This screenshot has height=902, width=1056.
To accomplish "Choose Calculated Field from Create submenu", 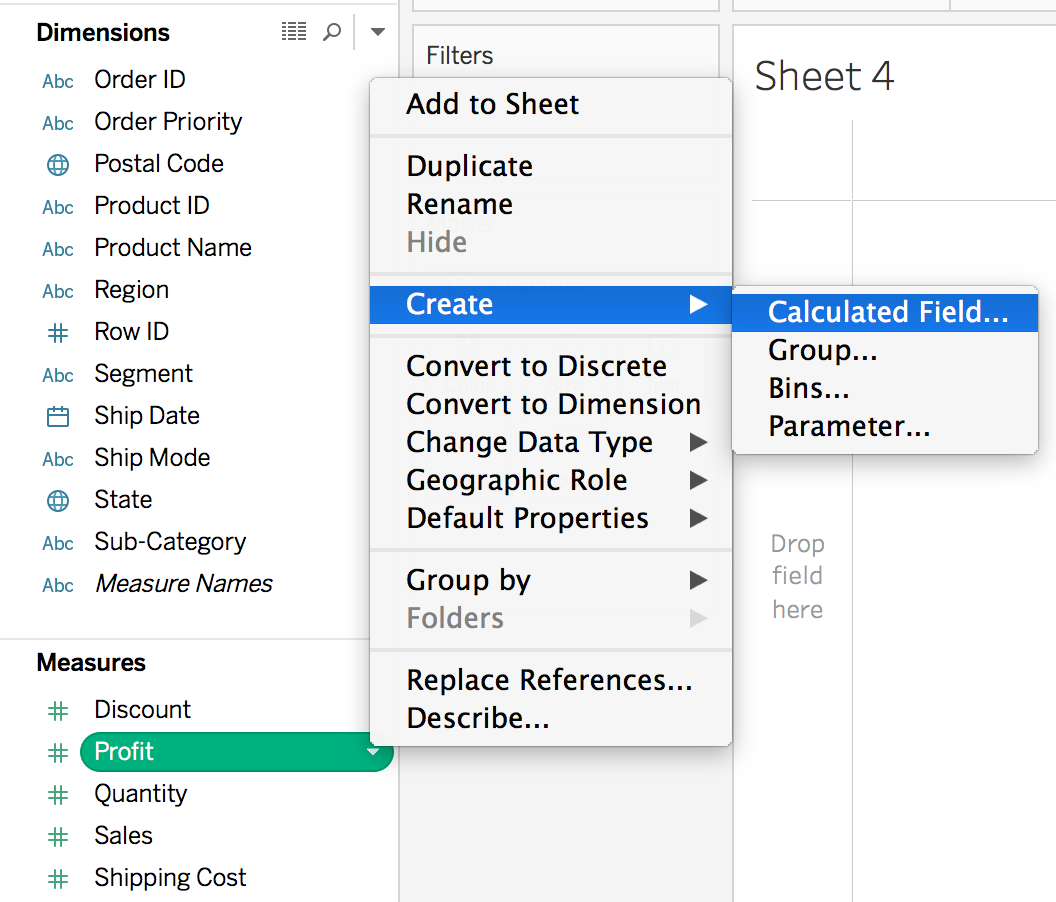I will click(x=887, y=312).
